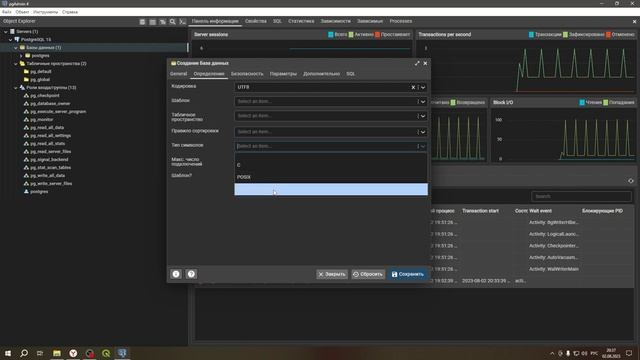Viewport: 640px width, 360px height.
Task: Open the File menu
Action: click(7, 12)
